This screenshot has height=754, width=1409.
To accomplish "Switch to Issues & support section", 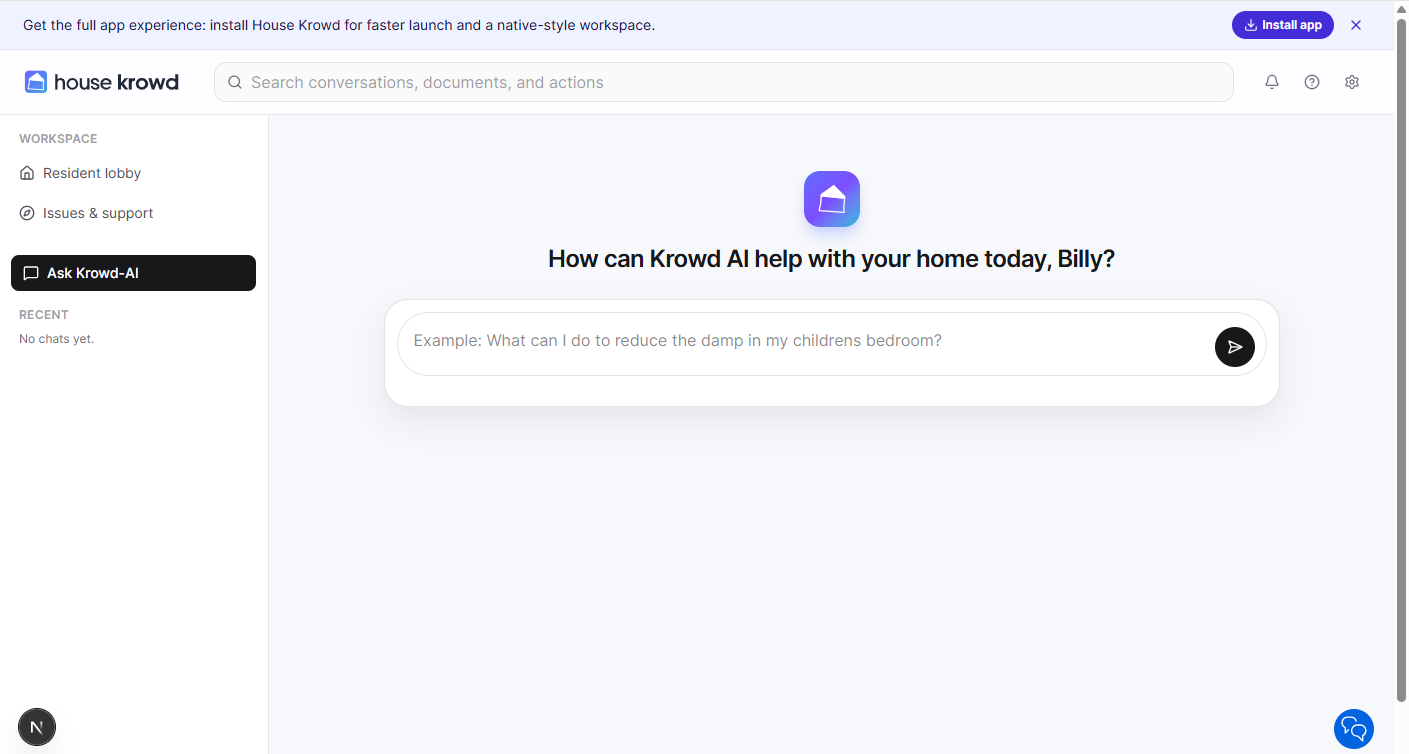I will pyautogui.click(x=97, y=213).
